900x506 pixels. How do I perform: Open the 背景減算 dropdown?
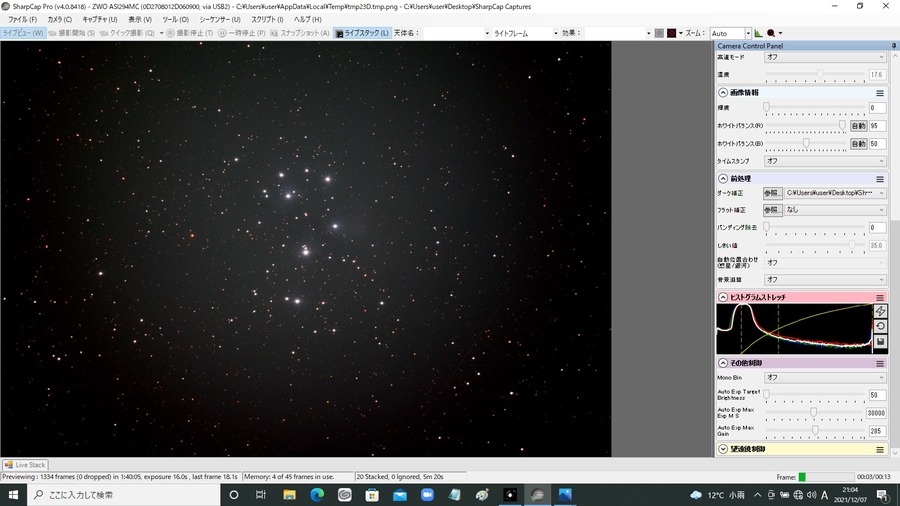coord(825,279)
